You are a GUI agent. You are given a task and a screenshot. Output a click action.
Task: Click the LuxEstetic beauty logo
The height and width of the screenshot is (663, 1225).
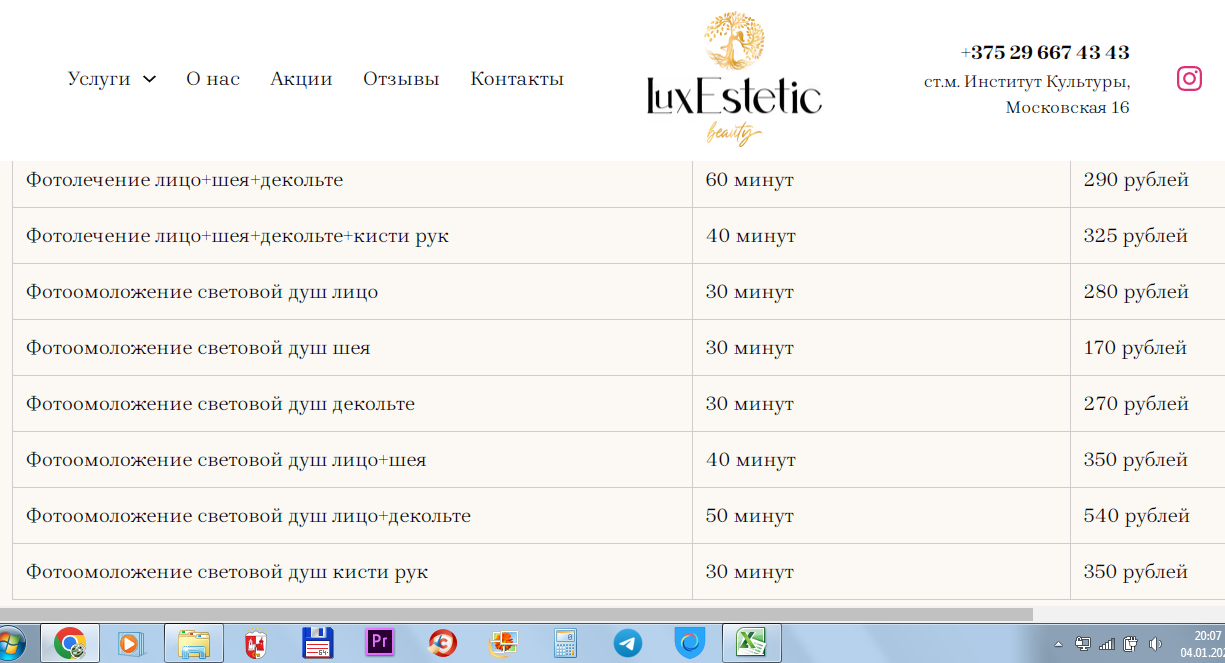[x=734, y=80]
